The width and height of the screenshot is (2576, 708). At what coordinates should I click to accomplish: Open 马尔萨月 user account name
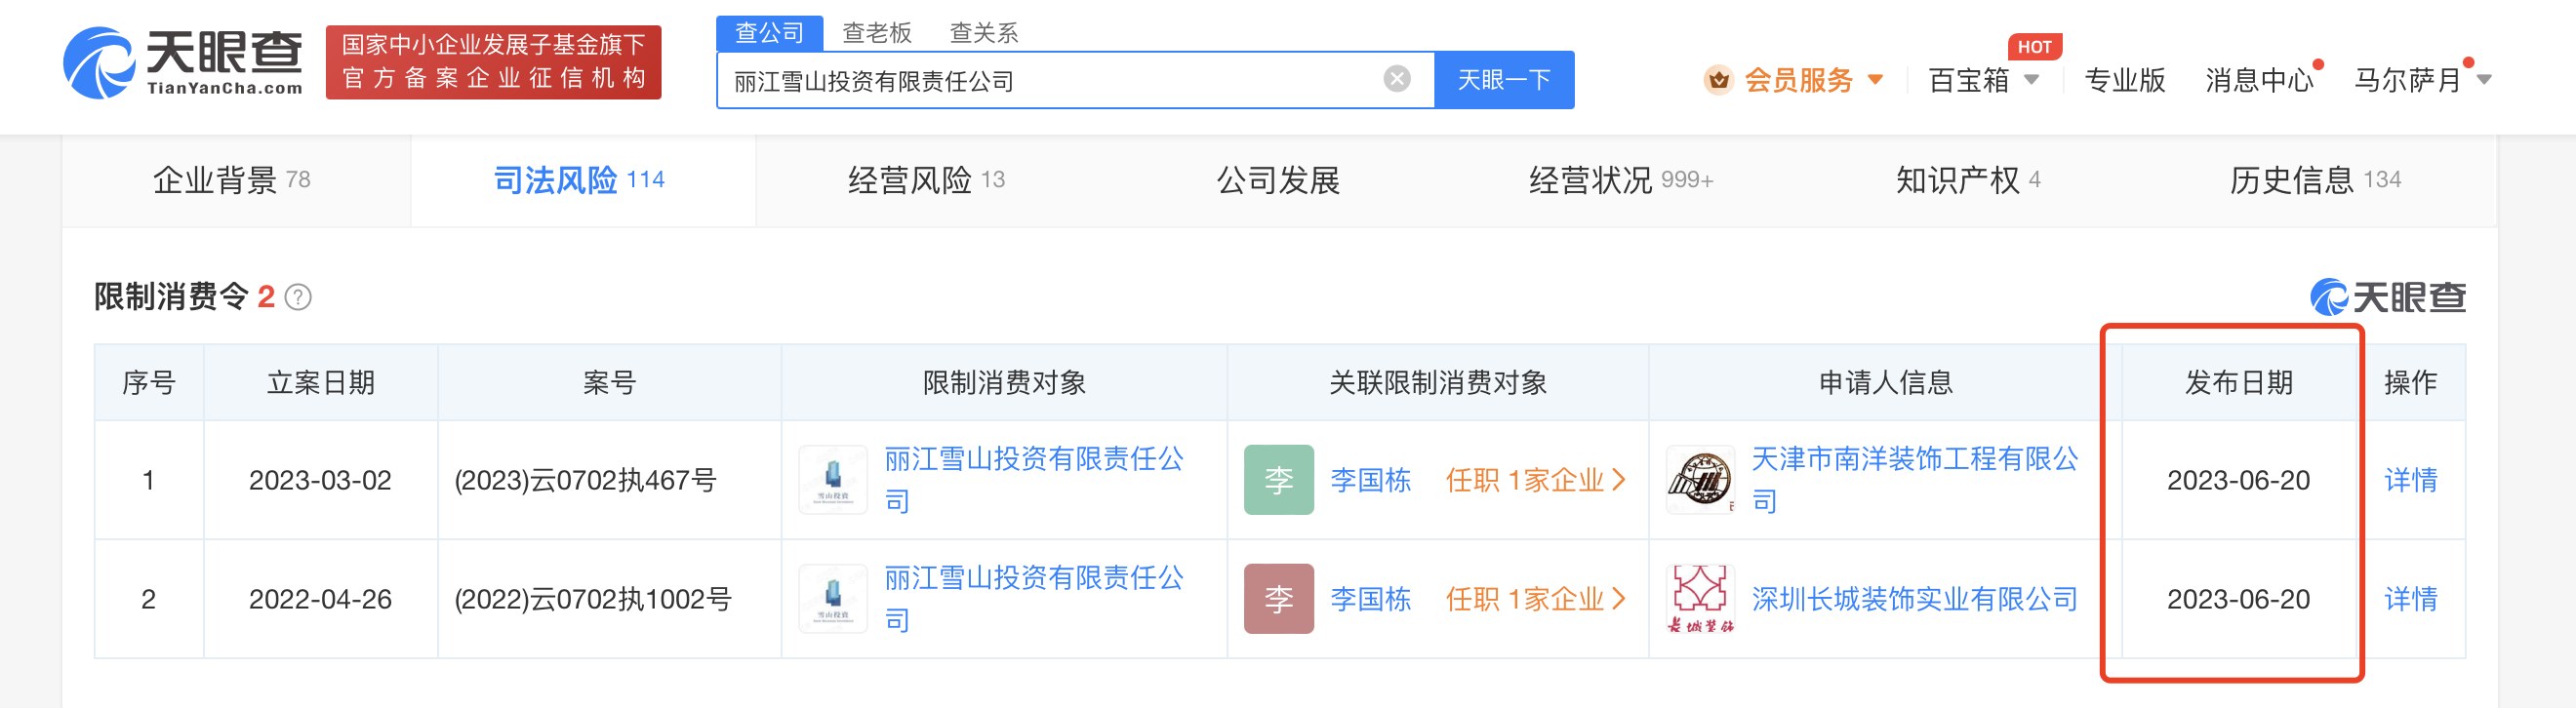[x=2407, y=80]
